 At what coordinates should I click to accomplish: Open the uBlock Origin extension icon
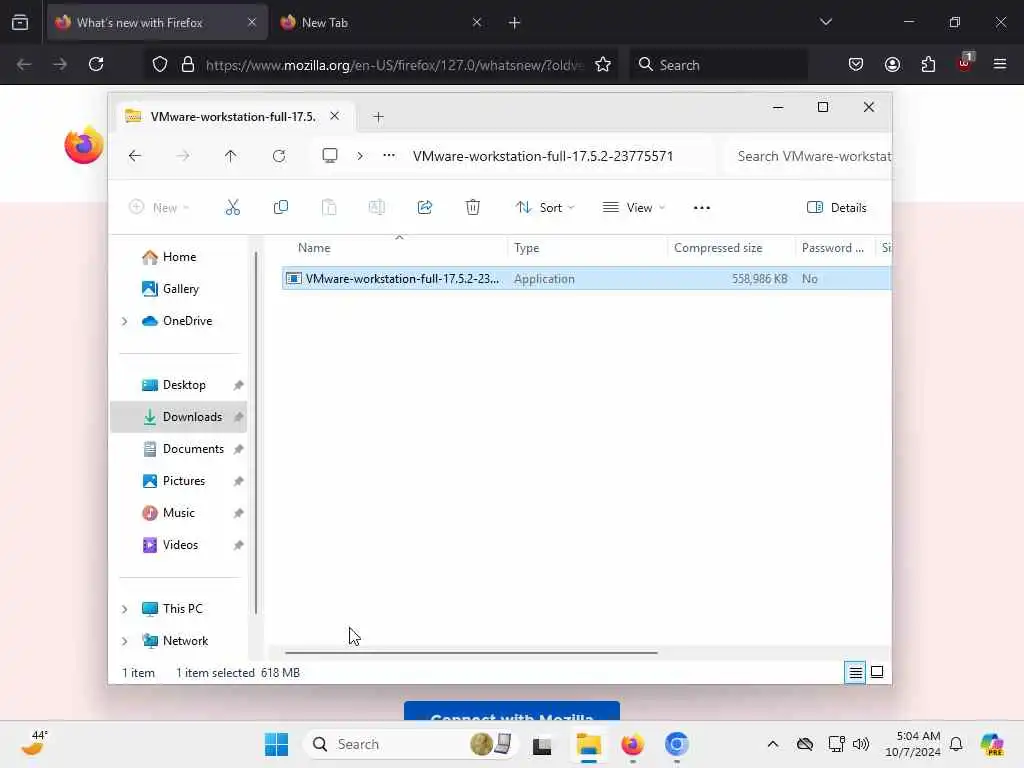965,63
